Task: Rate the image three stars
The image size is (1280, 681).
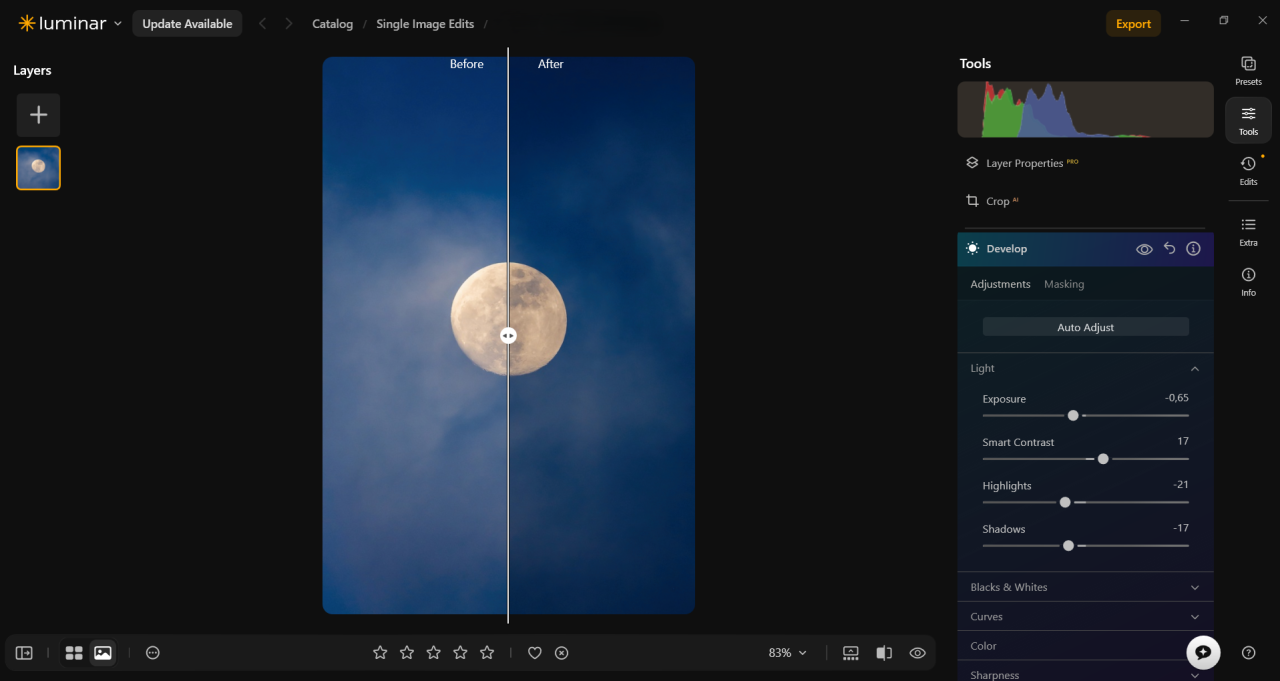Action: pos(434,653)
